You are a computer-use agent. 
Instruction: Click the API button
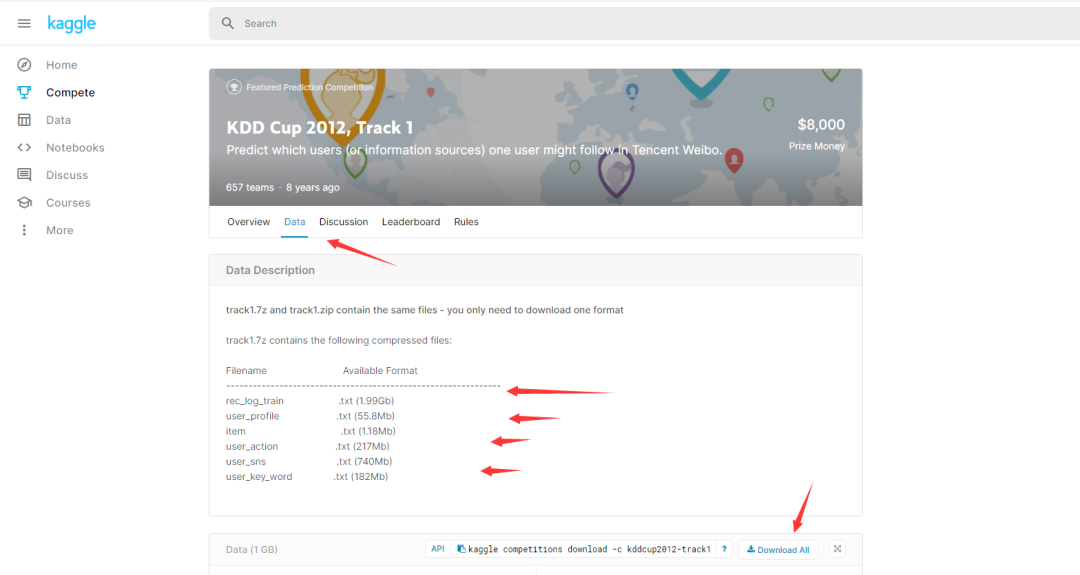[437, 549]
